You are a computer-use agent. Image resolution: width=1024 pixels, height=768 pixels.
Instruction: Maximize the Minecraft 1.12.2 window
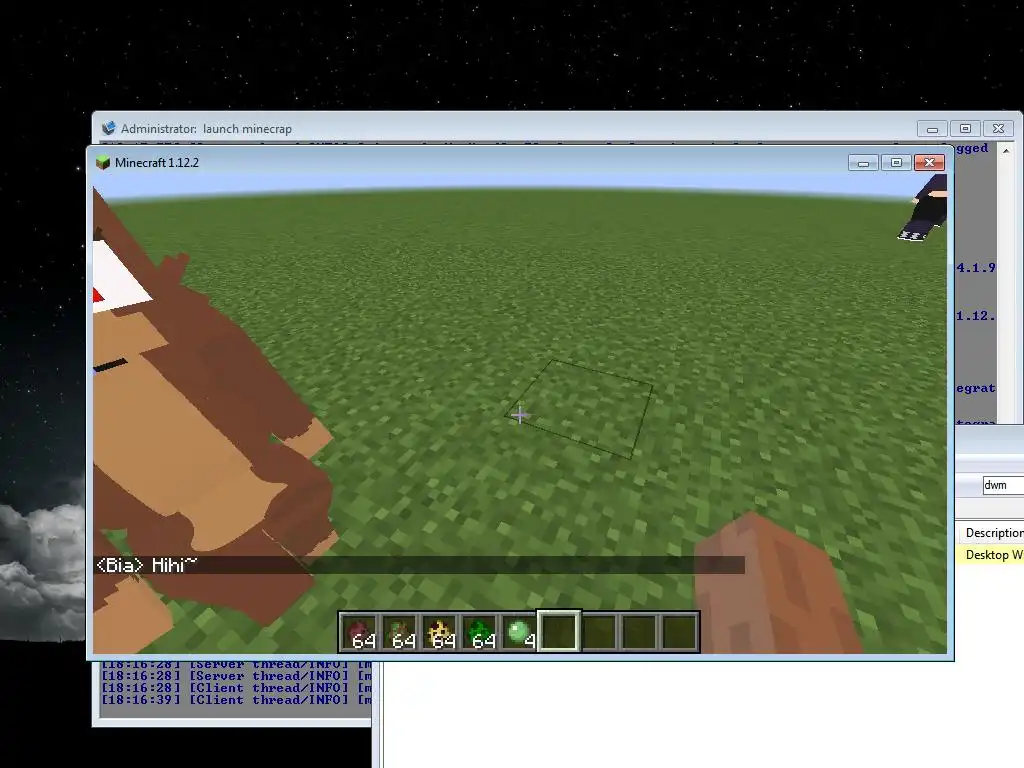896,163
